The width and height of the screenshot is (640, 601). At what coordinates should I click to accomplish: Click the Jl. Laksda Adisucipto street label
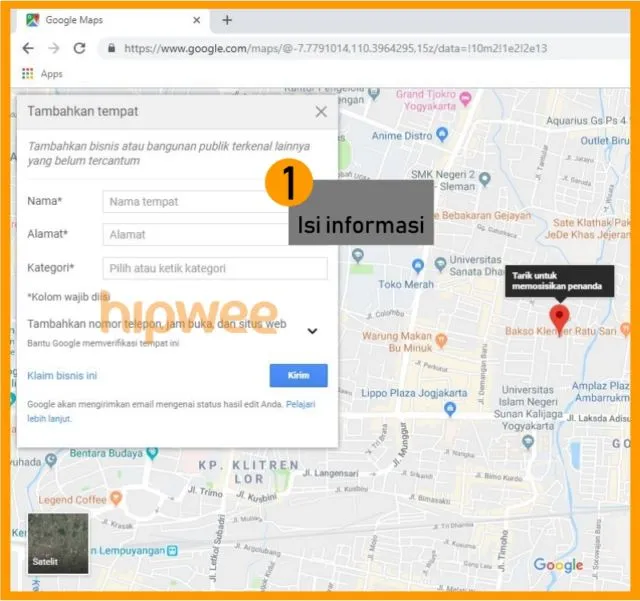click(x=598, y=418)
